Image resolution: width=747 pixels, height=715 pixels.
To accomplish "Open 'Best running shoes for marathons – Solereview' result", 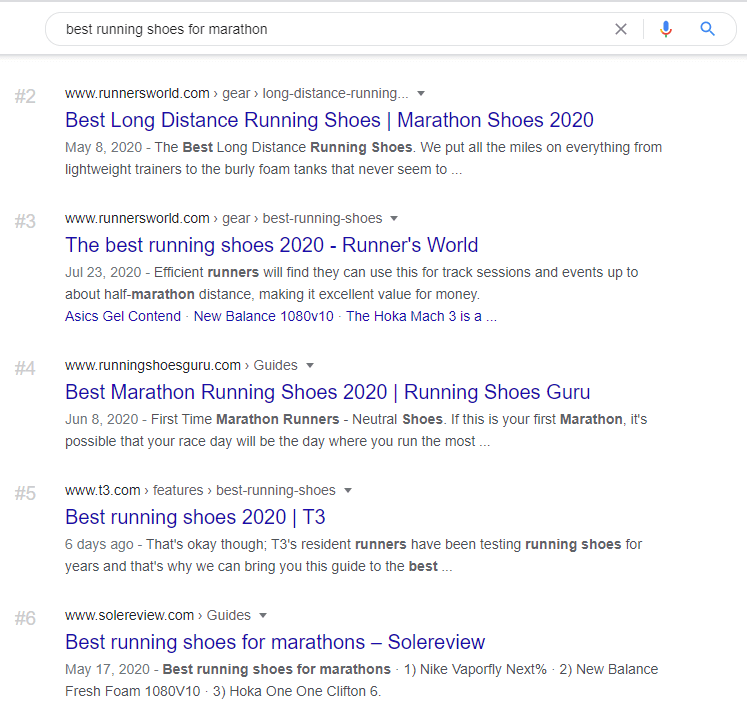I will pyautogui.click(x=275, y=642).
